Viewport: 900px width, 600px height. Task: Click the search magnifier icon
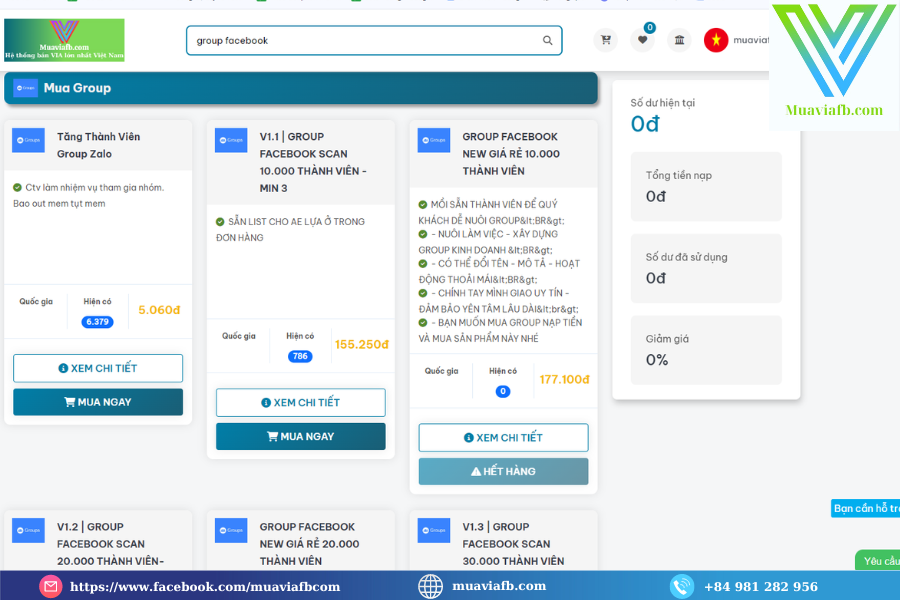pyautogui.click(x=548, y=40)
